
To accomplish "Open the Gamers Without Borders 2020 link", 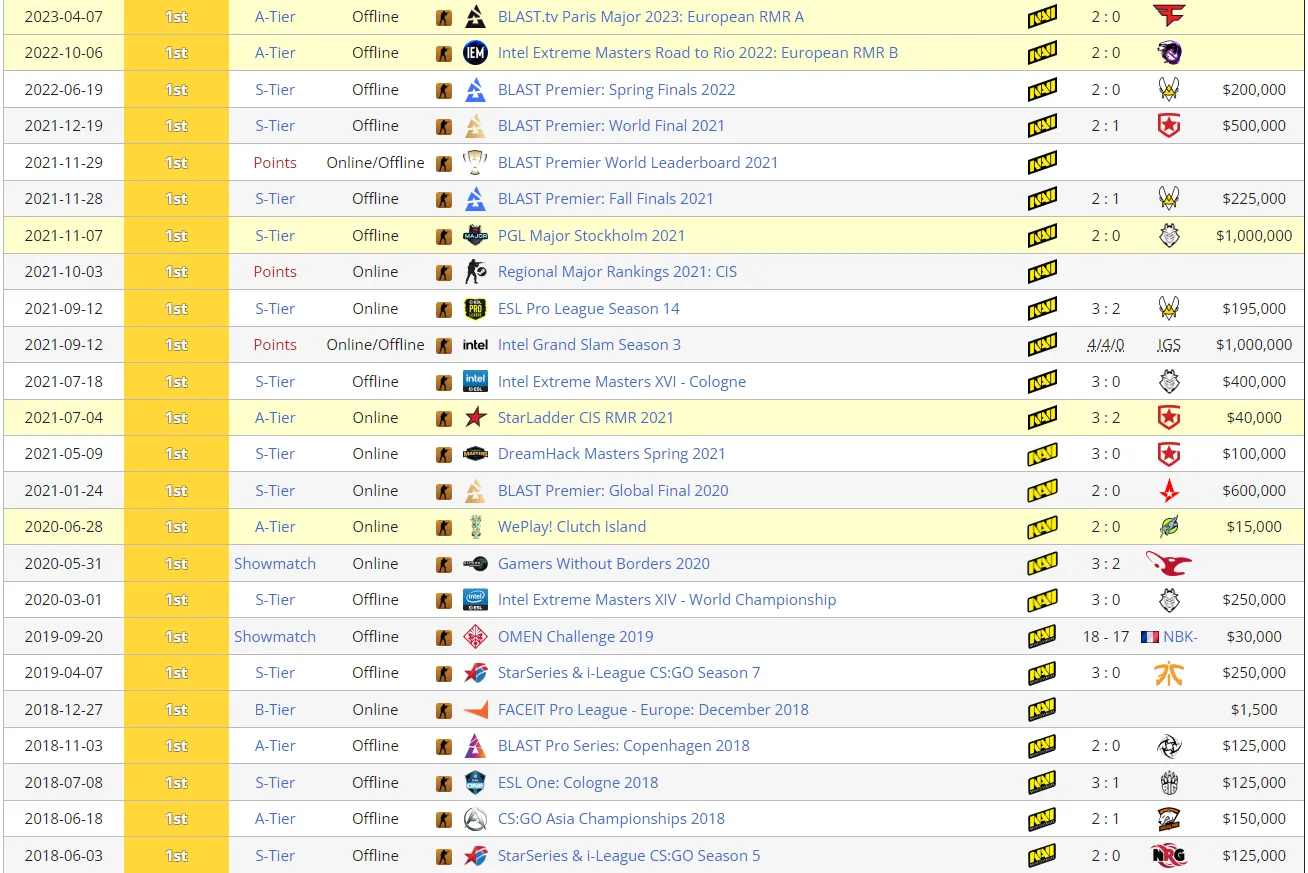I will [604, 563].
